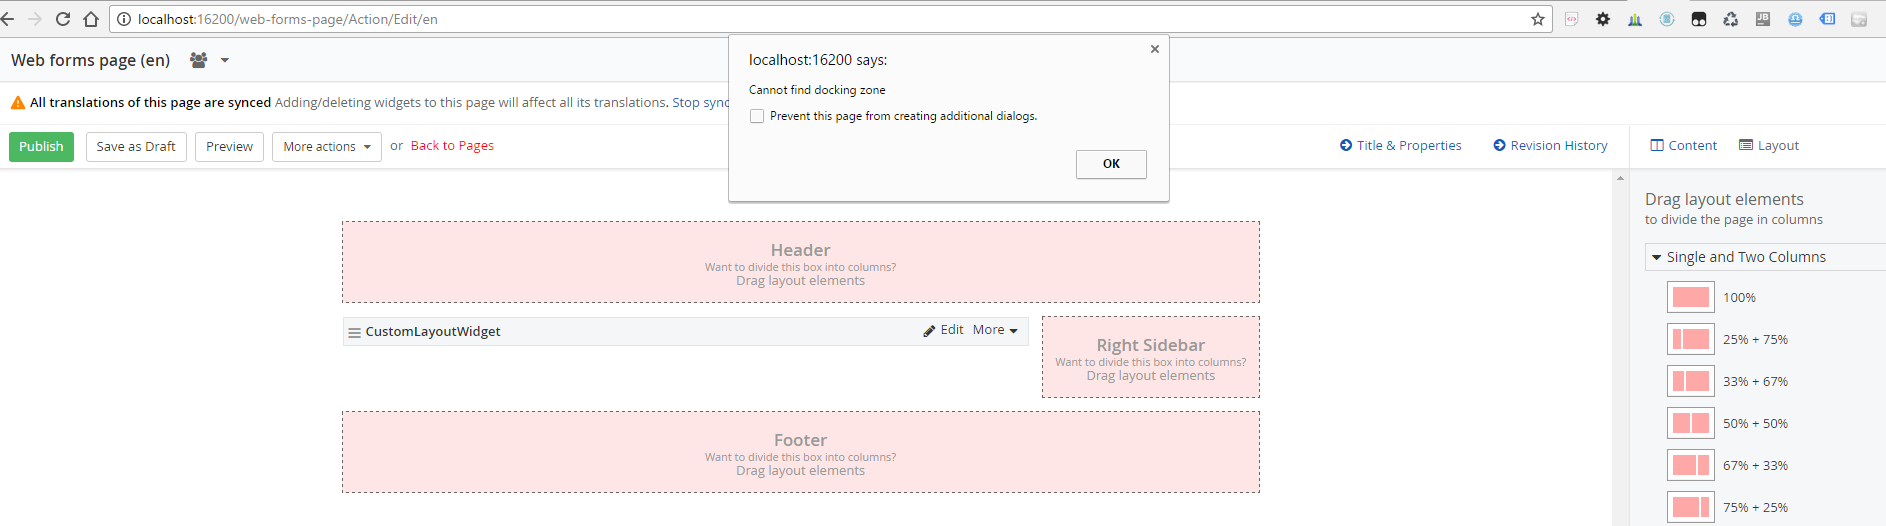1886x526 pixels.
Task: Click OK in the alert dialog
Action: pyautogui.click(x=1111, y=164)
